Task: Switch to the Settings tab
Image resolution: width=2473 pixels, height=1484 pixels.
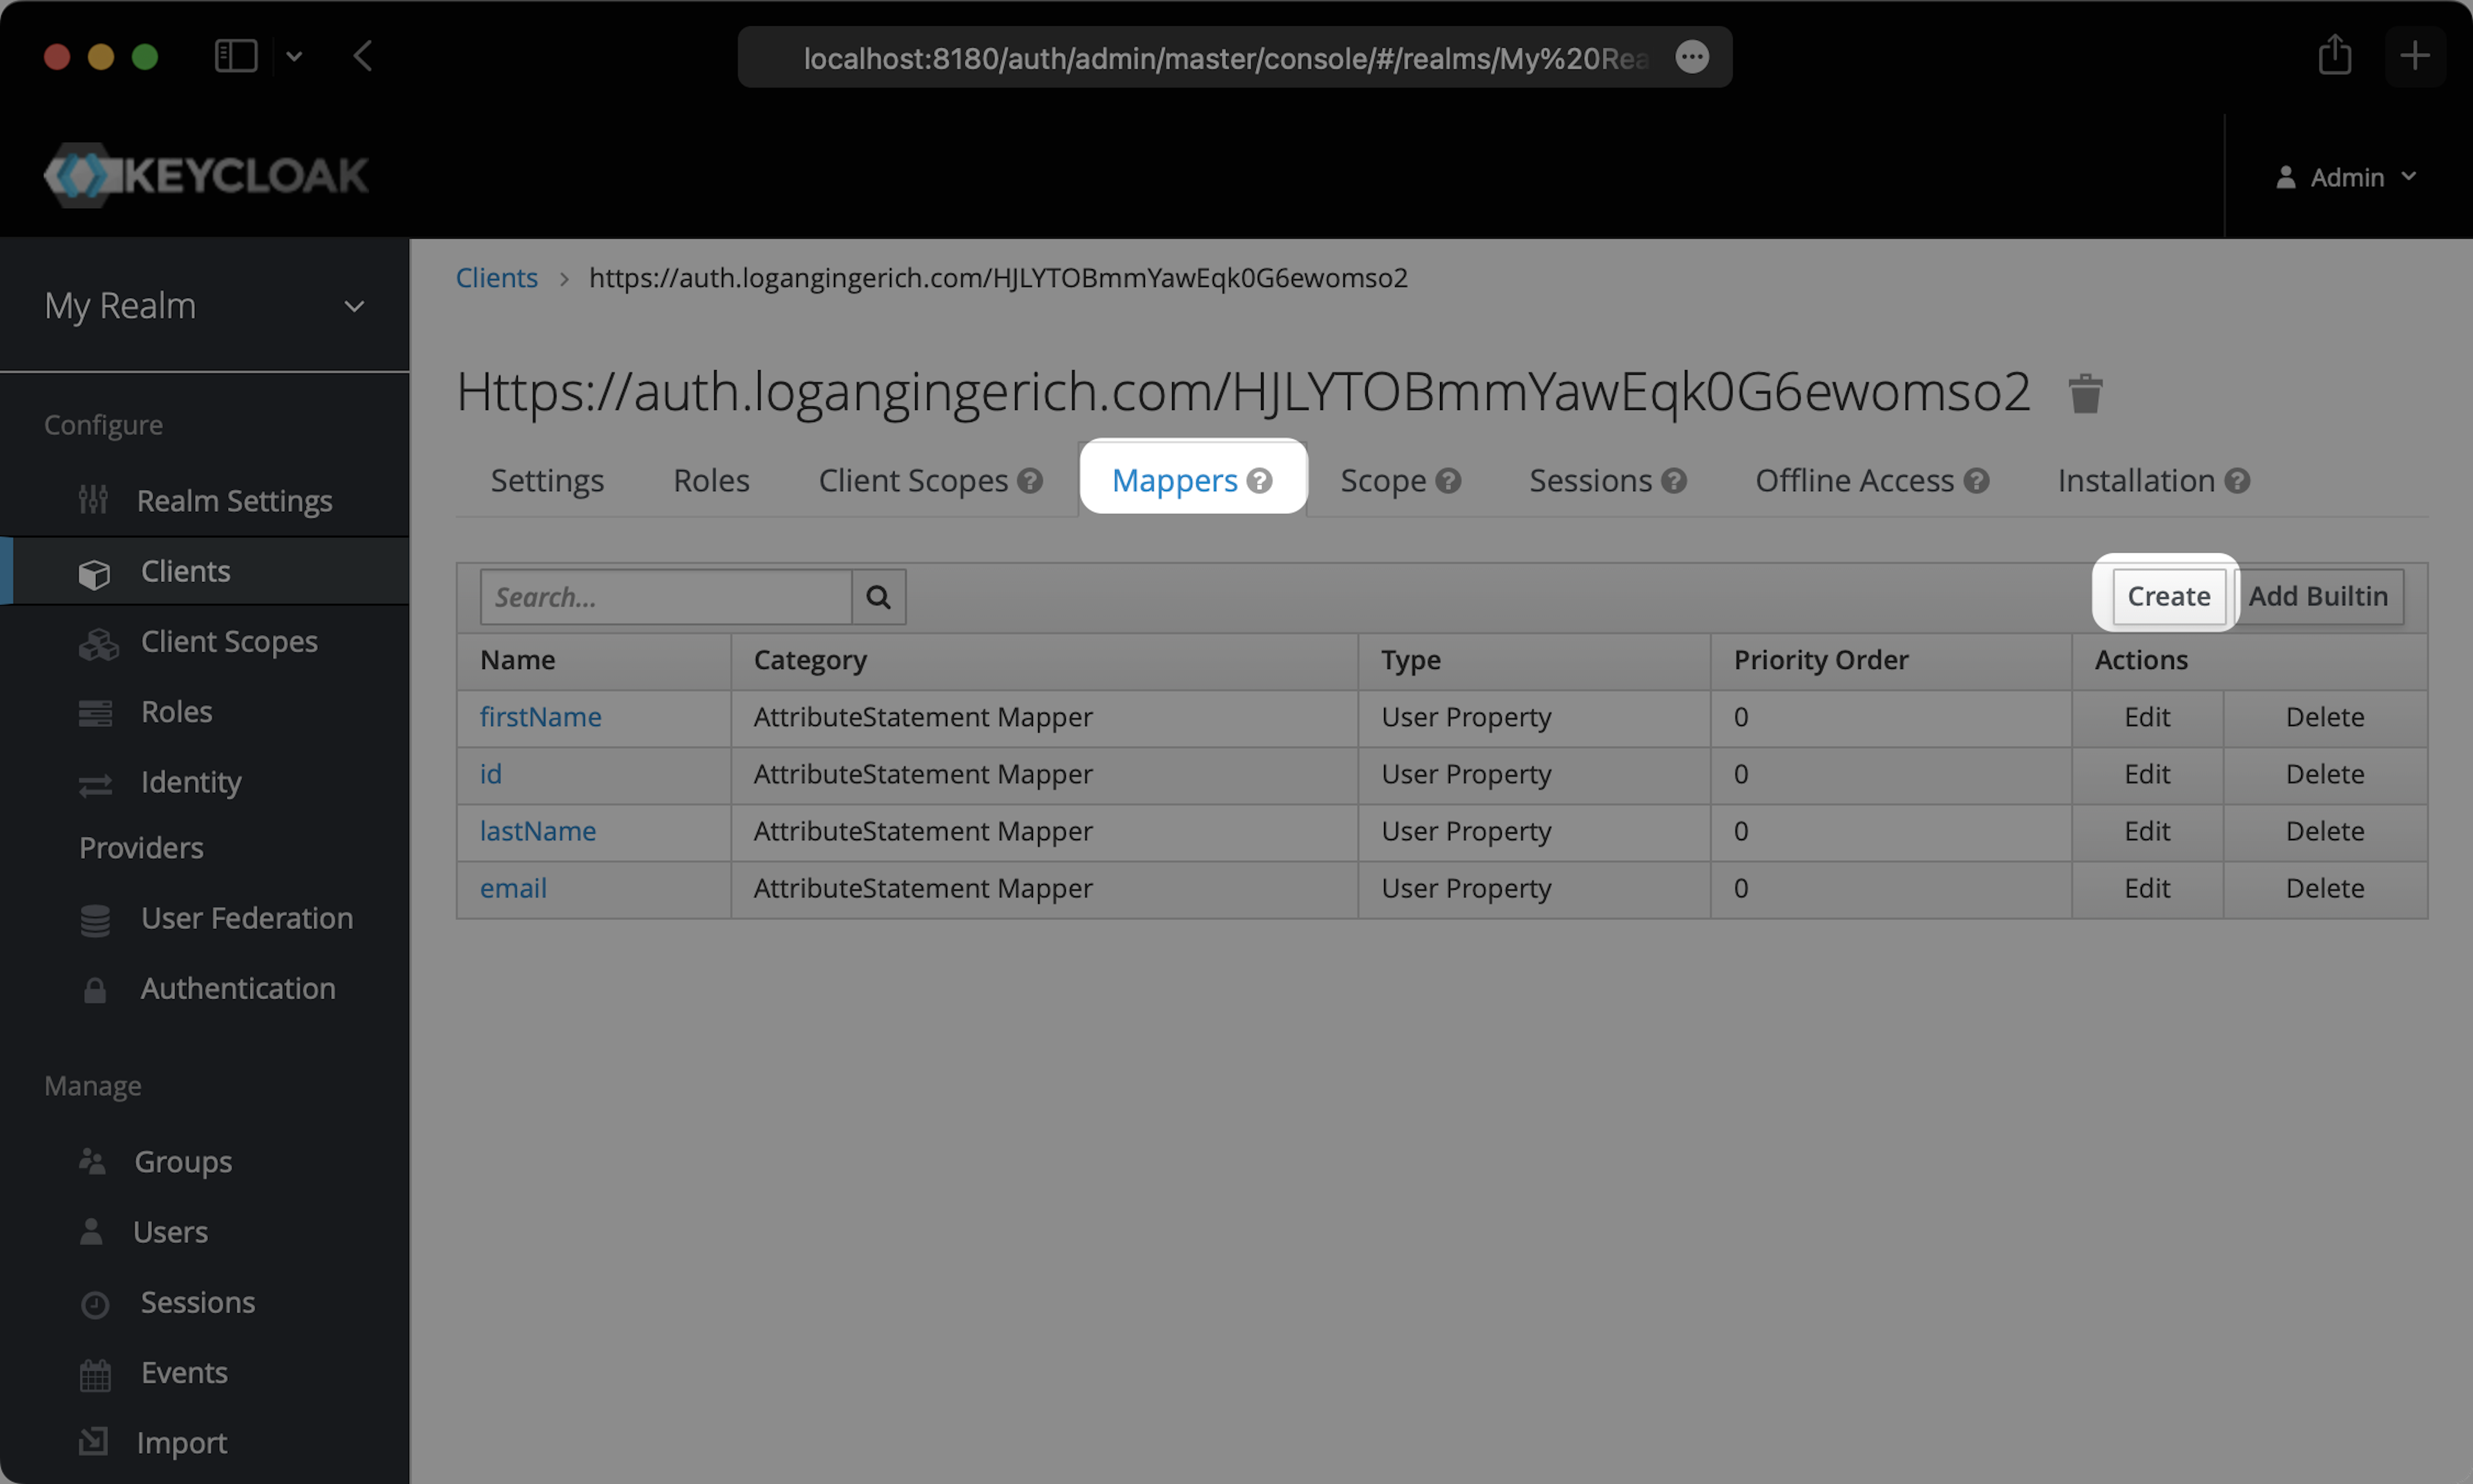Action: tap(547, 481)
